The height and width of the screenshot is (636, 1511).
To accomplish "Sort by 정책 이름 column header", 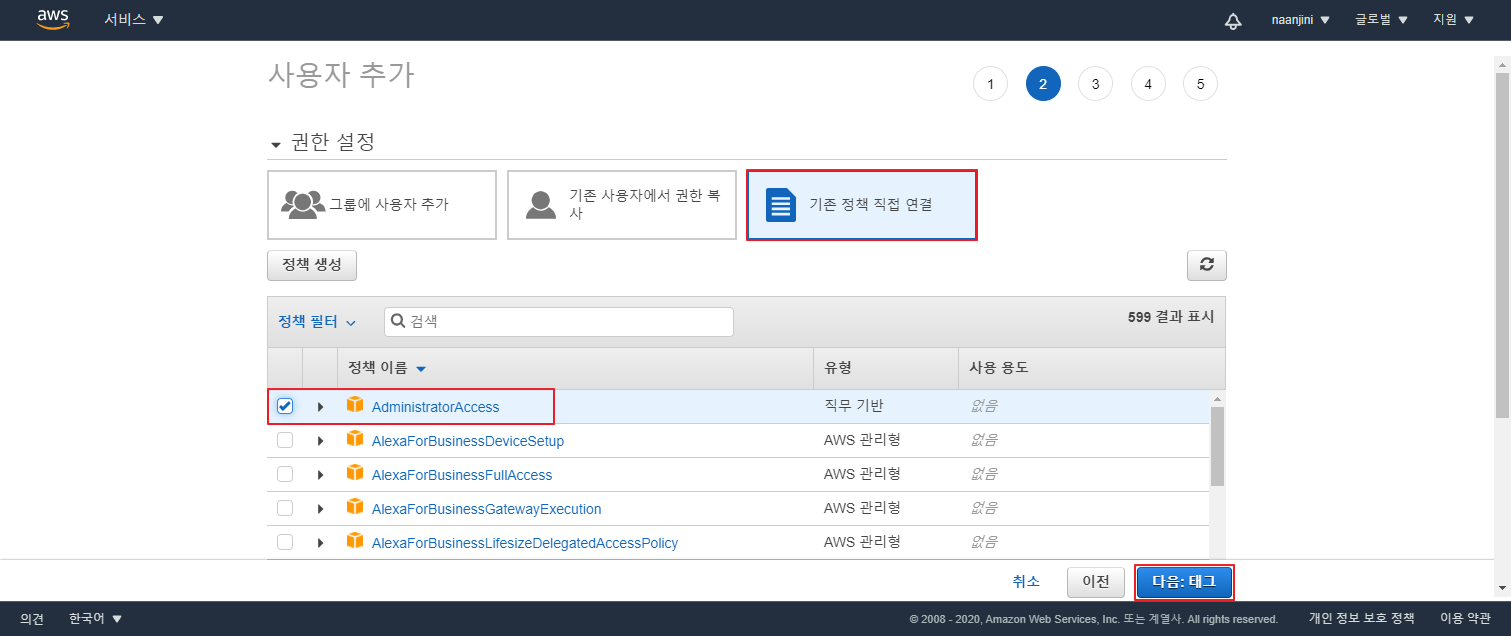I will pyautogui.click(x=386, y=368).
